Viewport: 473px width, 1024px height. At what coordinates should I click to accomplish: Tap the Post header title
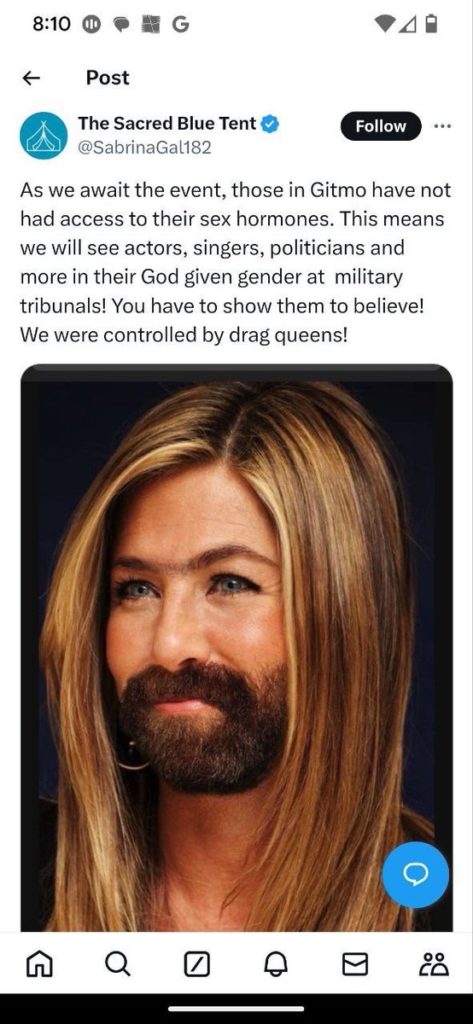108,78
